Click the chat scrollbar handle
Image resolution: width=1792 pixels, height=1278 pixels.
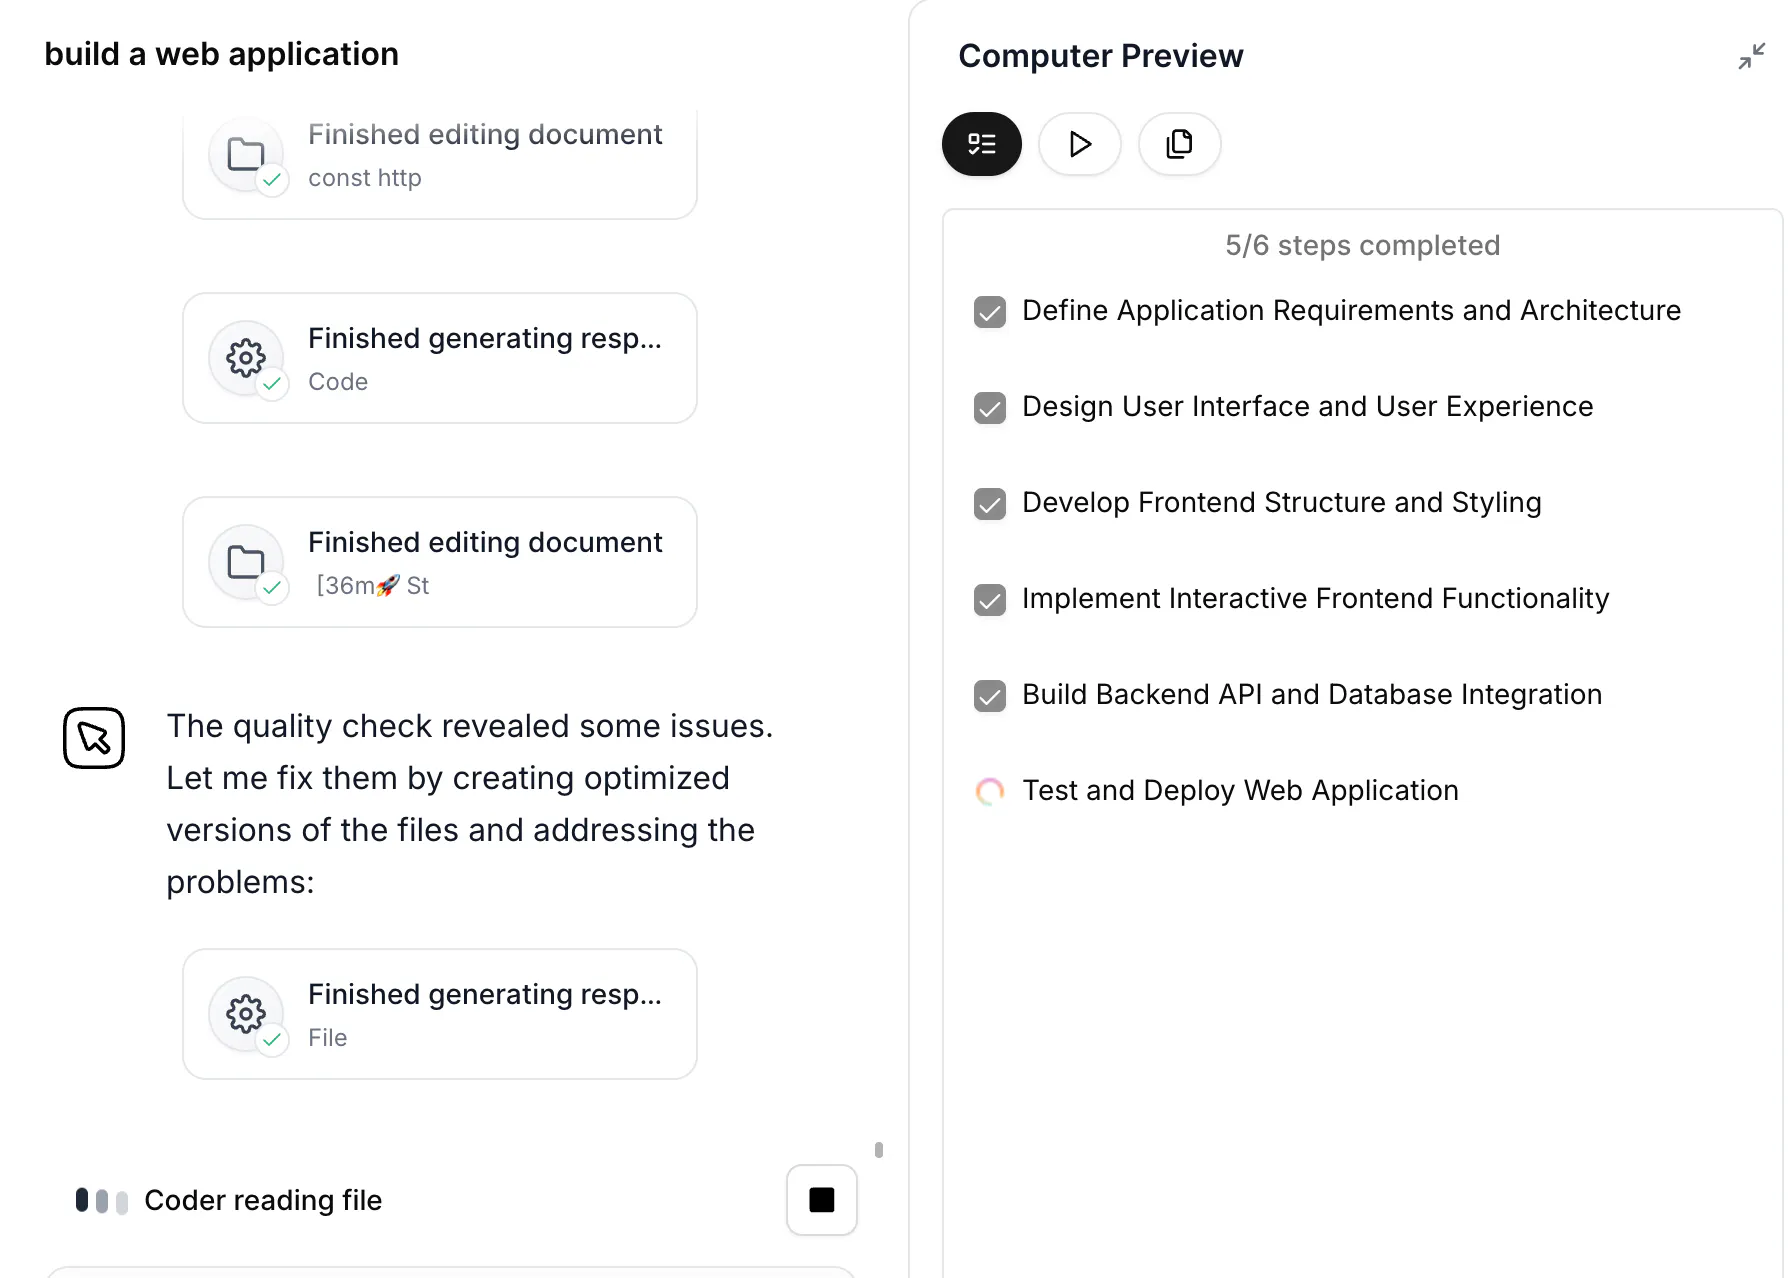click(879, 1150)
